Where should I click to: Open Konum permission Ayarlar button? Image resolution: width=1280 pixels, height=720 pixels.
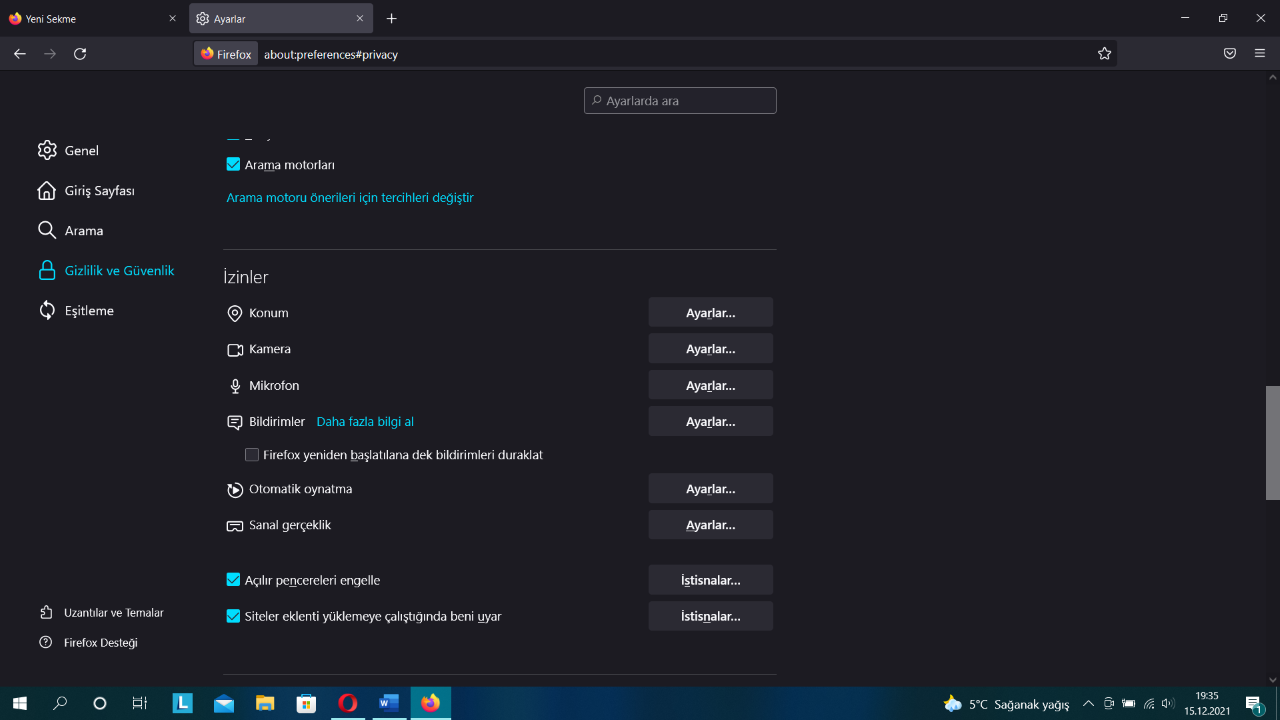tap(711, 312)
